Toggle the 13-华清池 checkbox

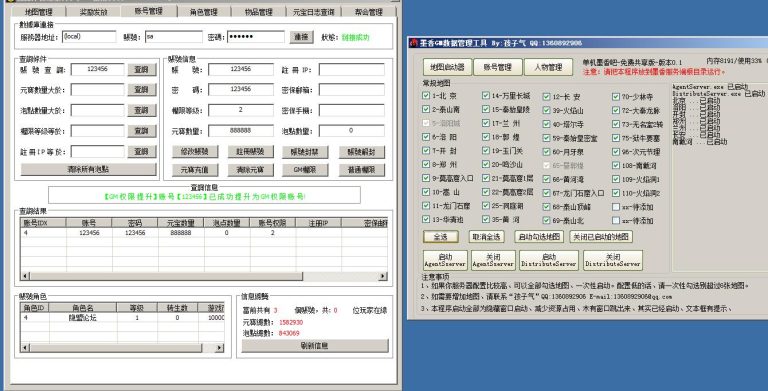(426, 219)
